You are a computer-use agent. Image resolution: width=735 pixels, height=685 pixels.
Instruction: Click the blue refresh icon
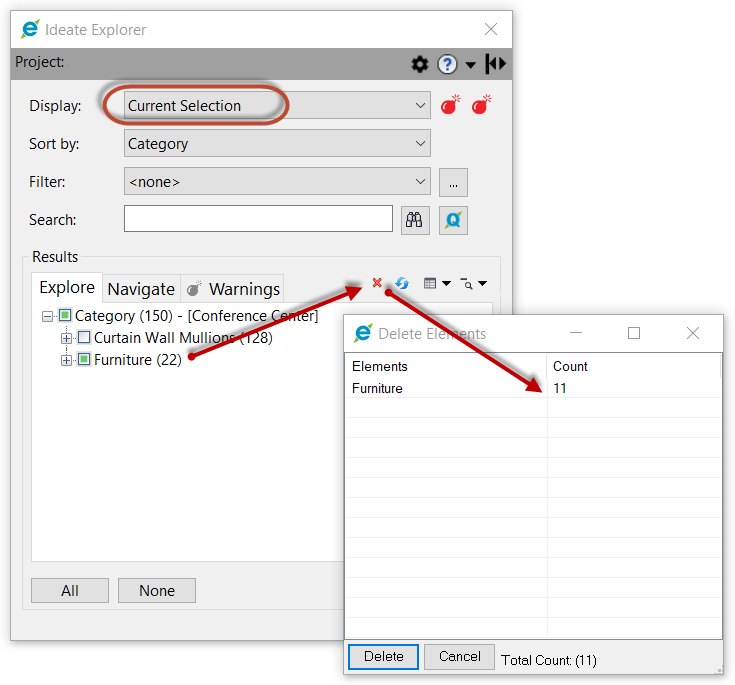tap(402, 283)
